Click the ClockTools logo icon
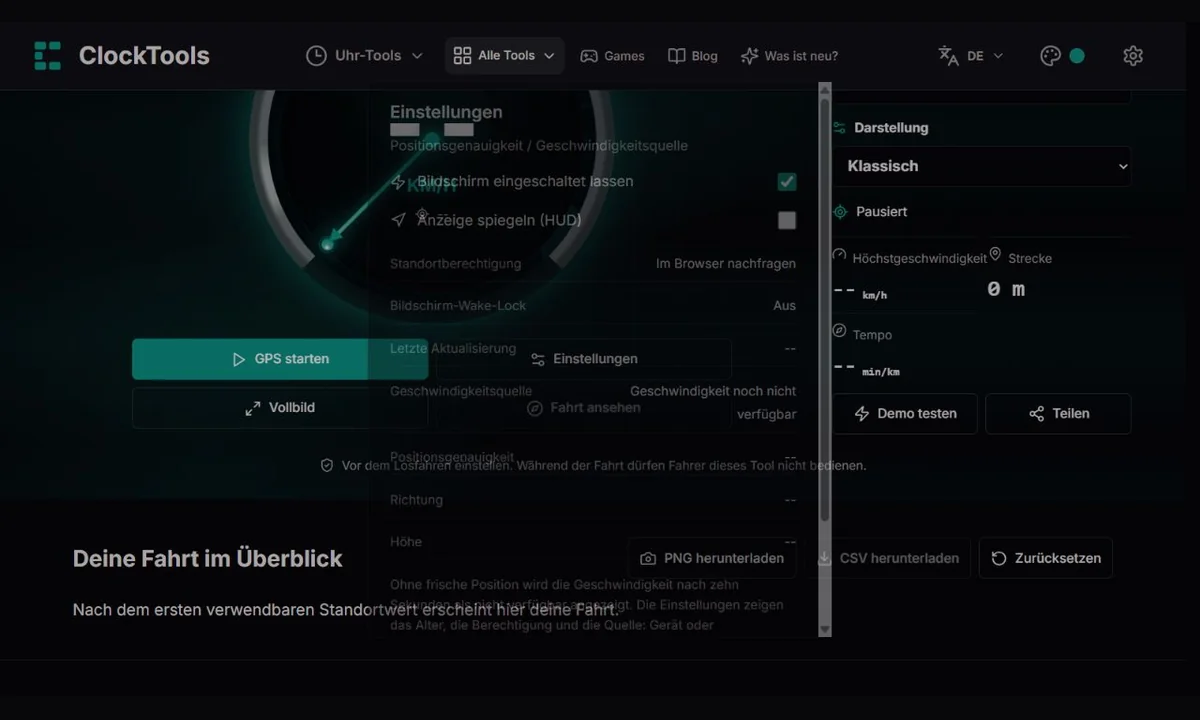Image resolution: width=1200 pixels, height=720 pixels. [x=47, y=56]
